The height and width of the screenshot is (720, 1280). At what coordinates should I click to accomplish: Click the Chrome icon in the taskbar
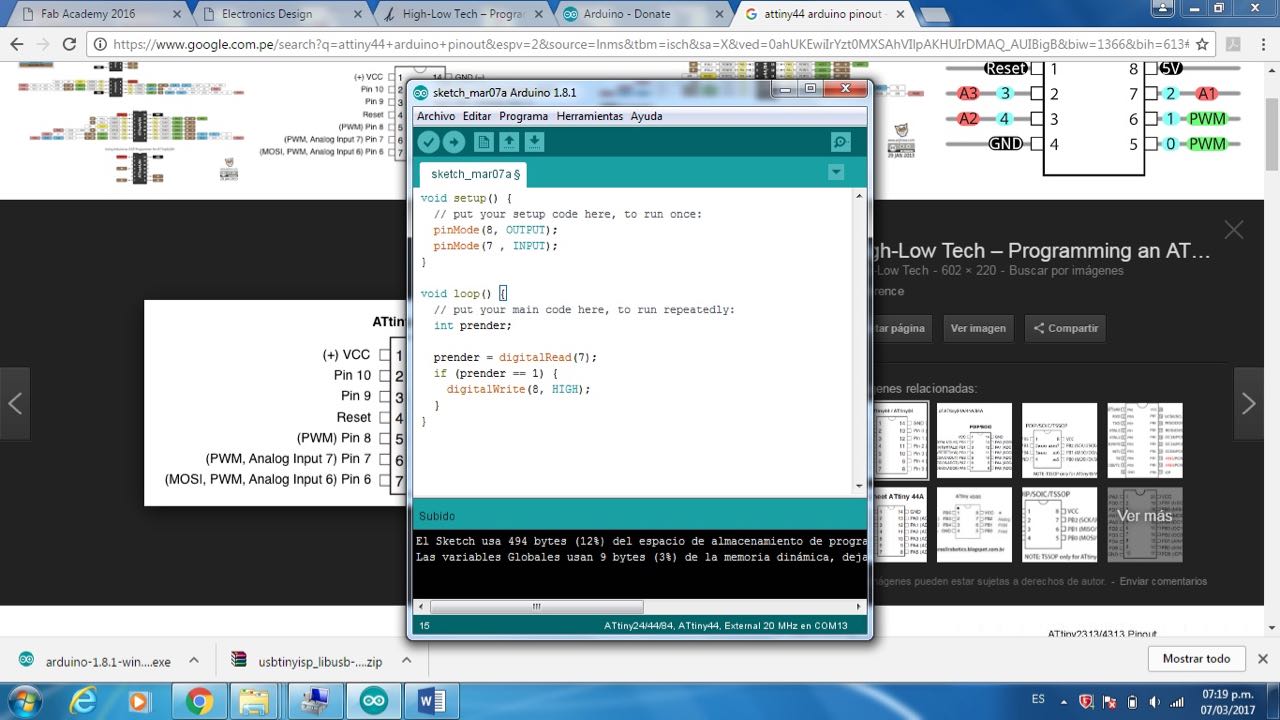point(198,701)
